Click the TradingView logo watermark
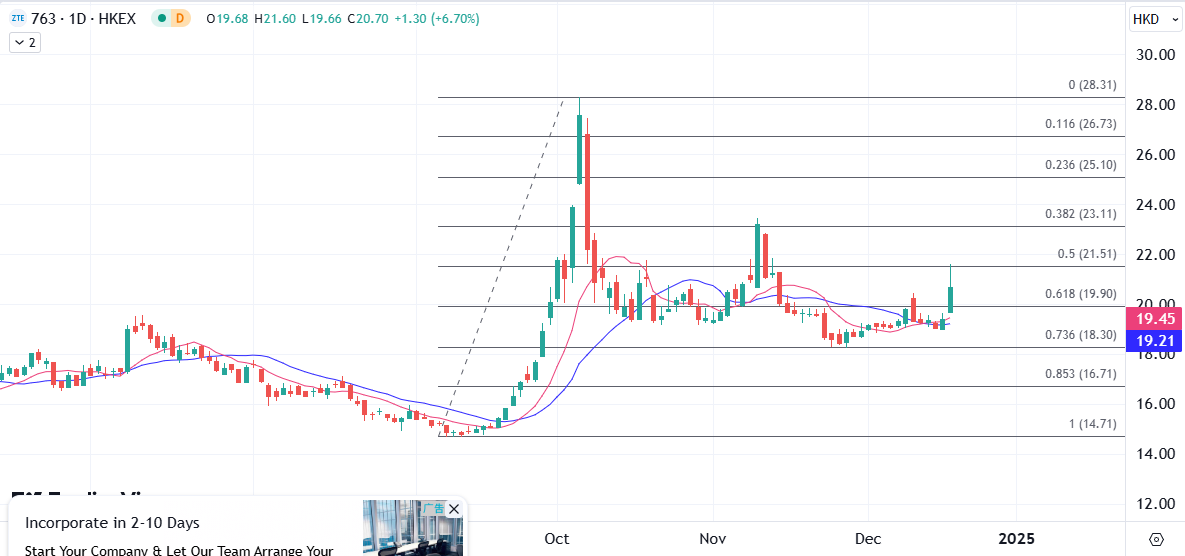Viewport: 1185px width, 556px height. coord(90,495)
